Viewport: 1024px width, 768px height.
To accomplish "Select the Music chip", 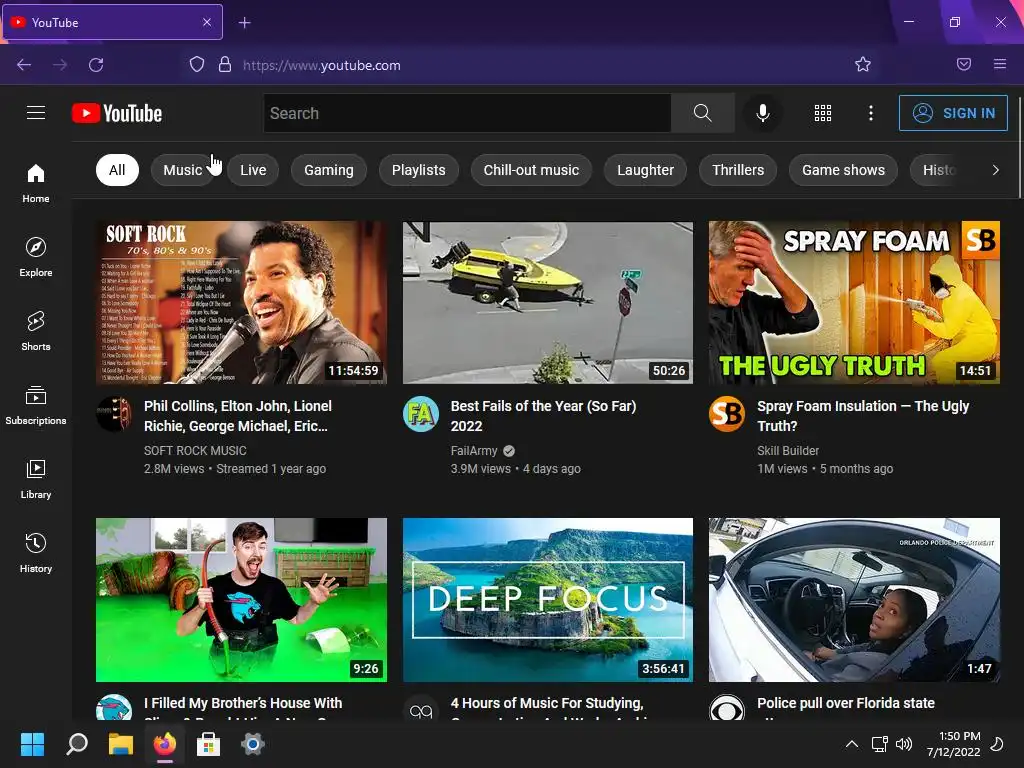I will [183, 170].
